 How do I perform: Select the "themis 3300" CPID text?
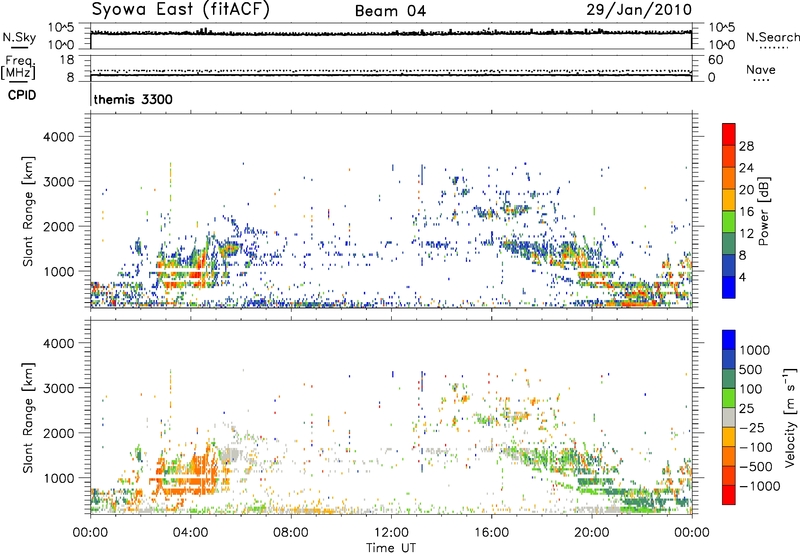coord(133,99)
